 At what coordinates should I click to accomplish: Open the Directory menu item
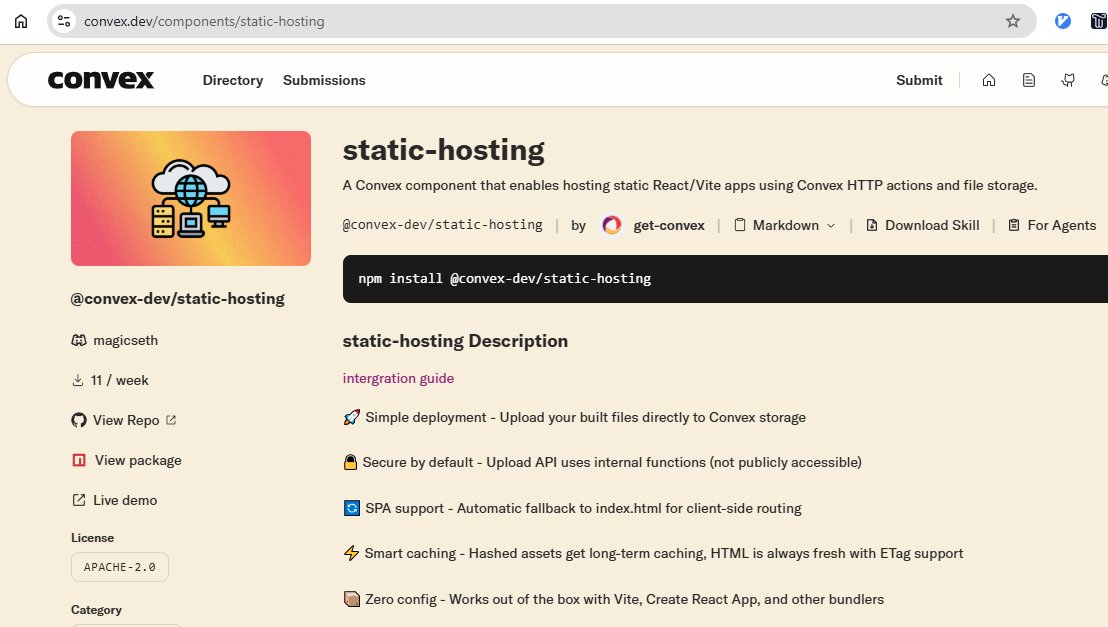232,81
